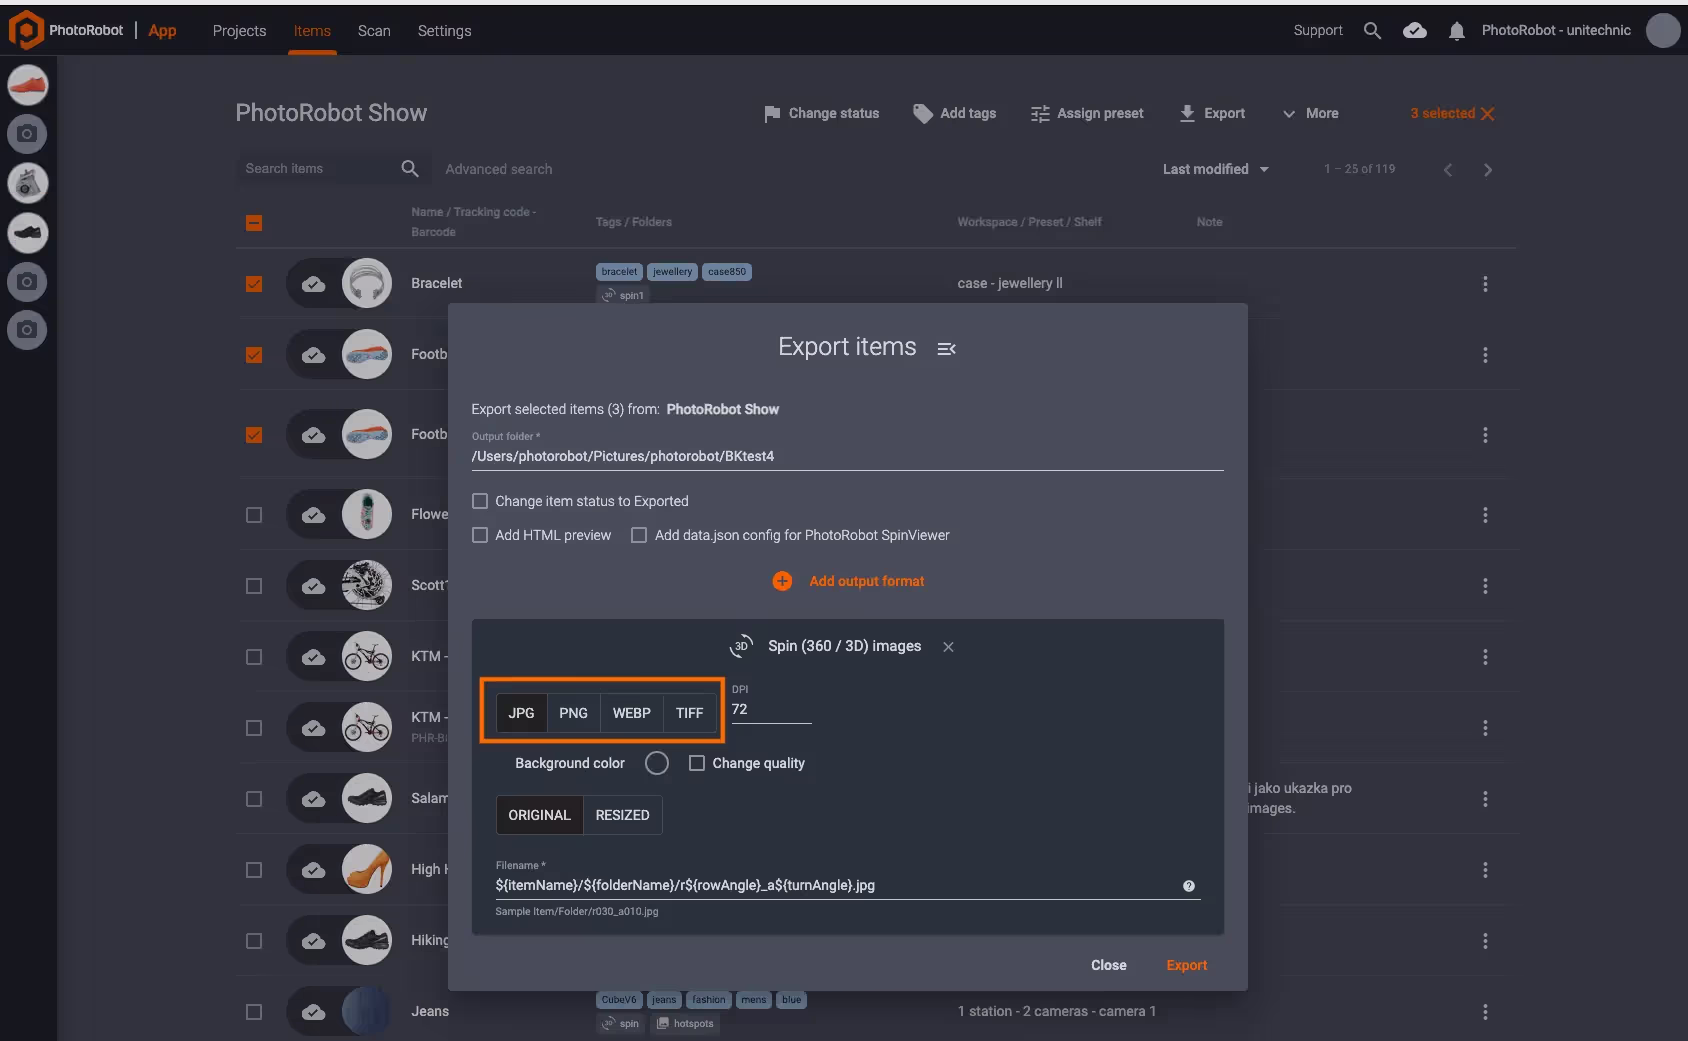Image resolution: width=1688 pixels, height=1041 pixels.
Task: Click cloud status icon in Jeans row
Action: (313, 1012)
